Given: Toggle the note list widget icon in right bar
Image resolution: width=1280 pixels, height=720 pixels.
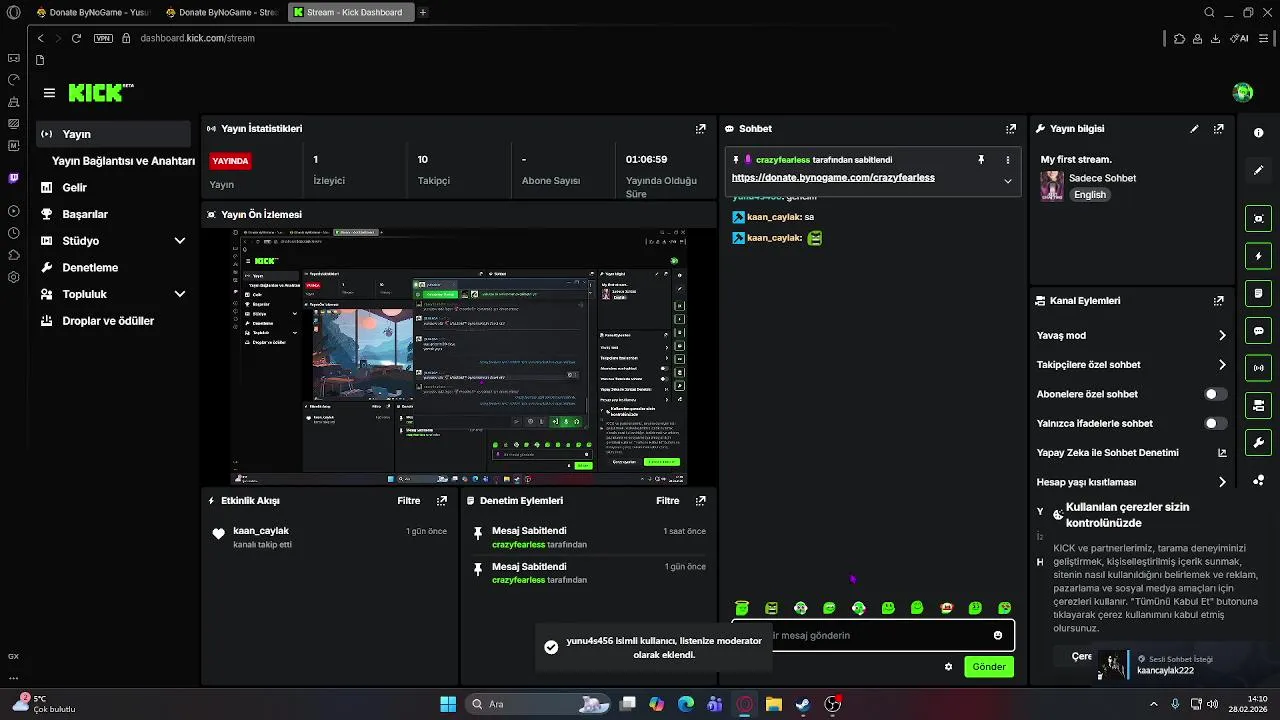Looking at the screenshot, I should 1258,293.
